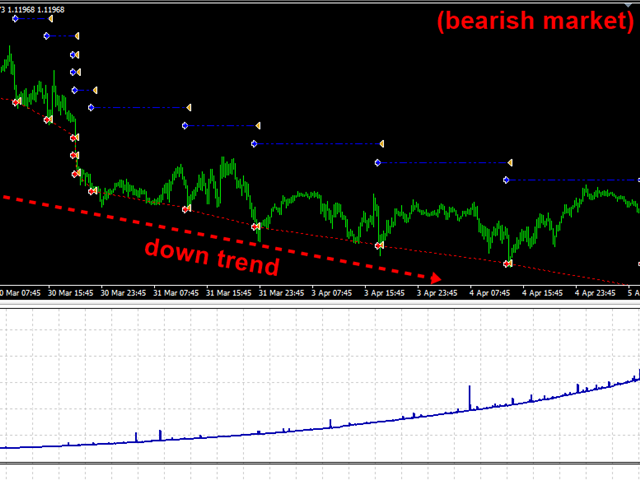
Task: Select the '4 Apr 15:45' time axis label
Action: coord(542,293)
